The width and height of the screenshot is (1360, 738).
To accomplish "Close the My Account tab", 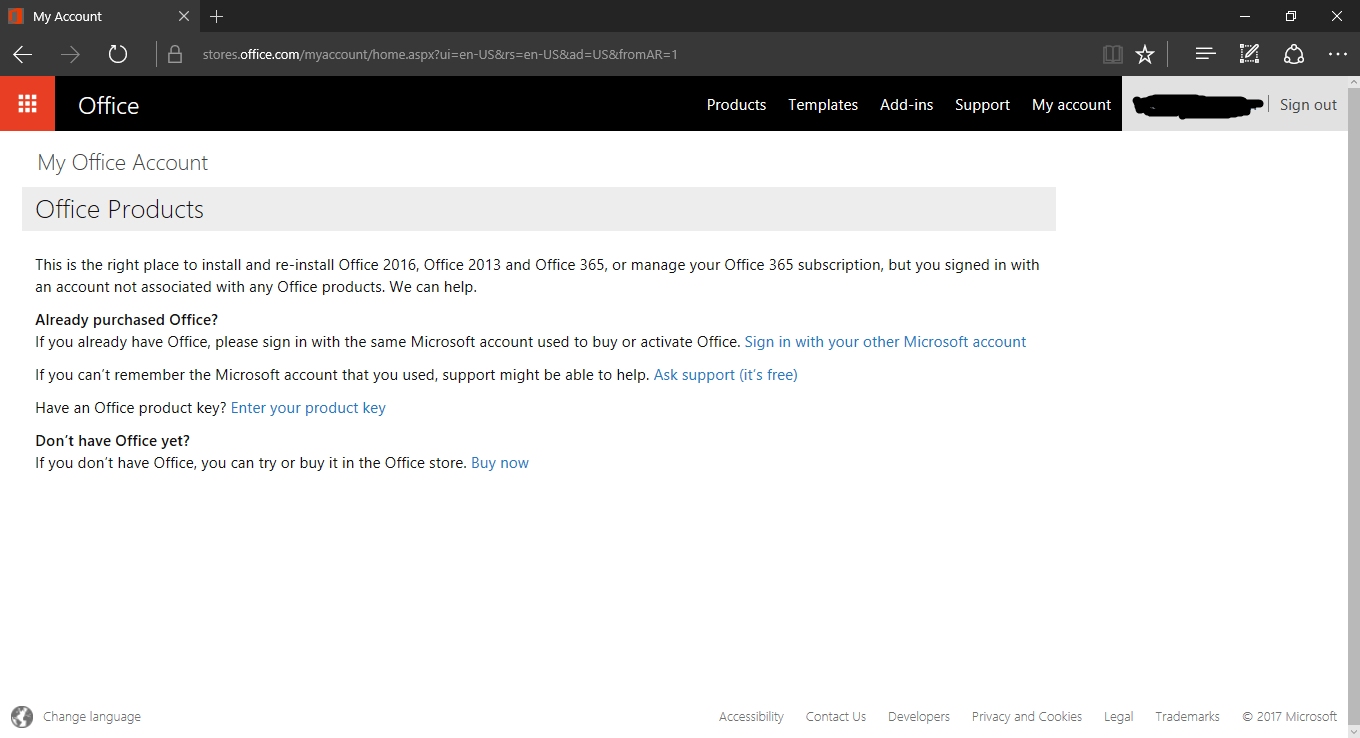I will click(x=184, y=16).
